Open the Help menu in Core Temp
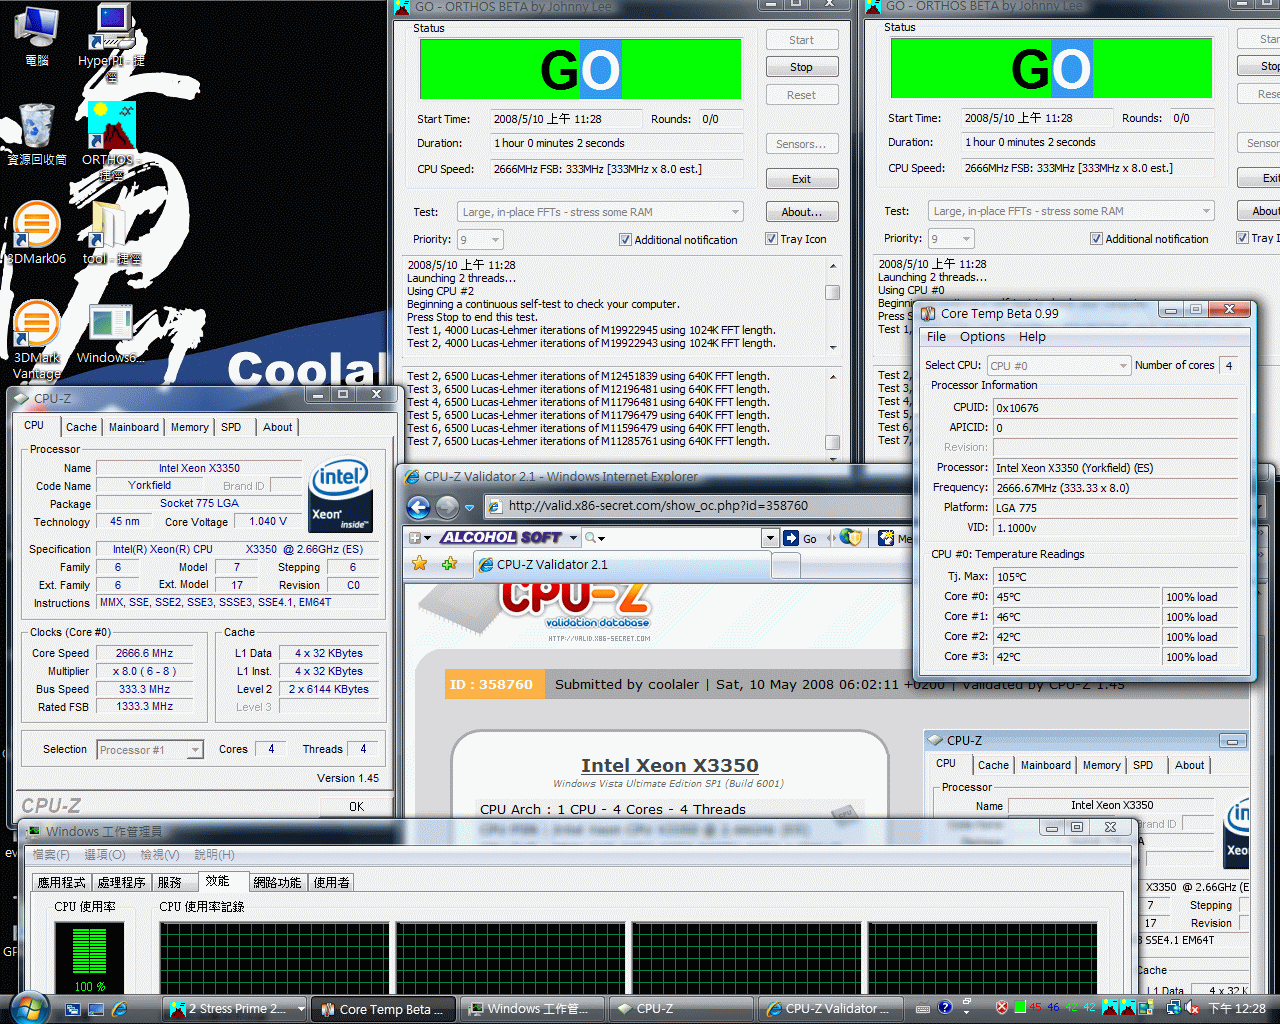The image size is (1280, 1024). click(x=1033, y=337)
